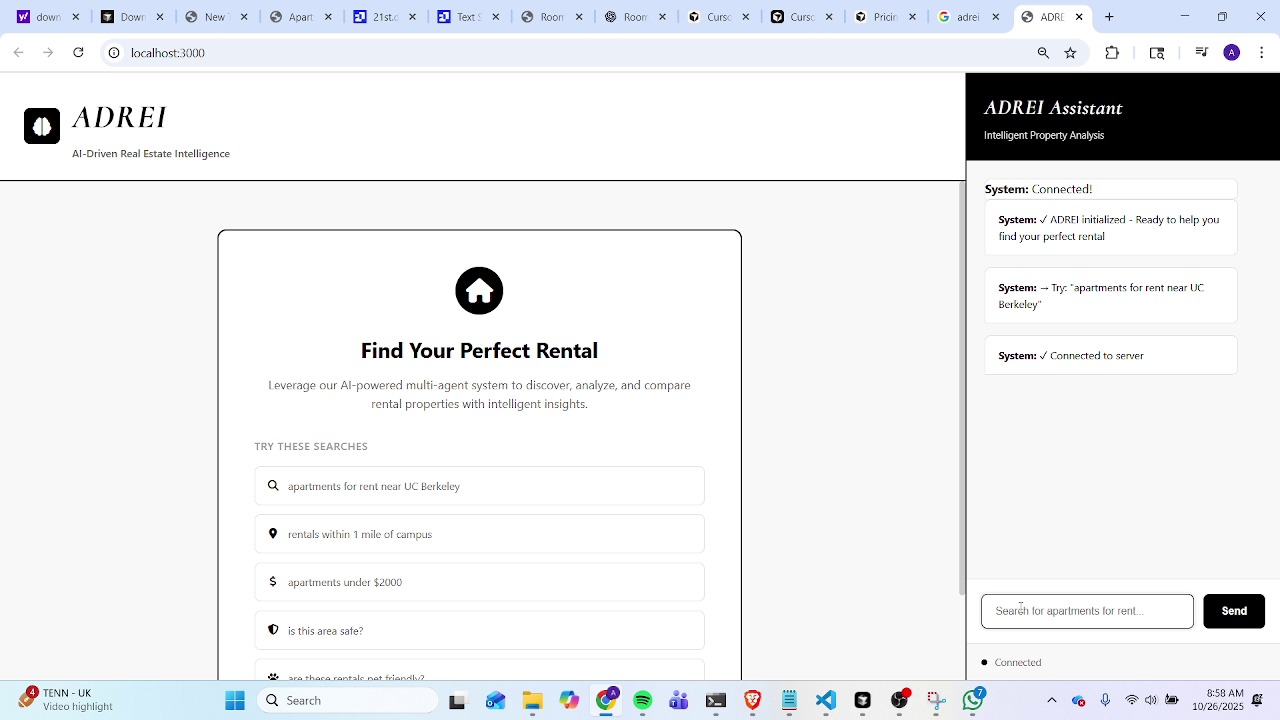This screenshot has height=720, width=1280.
Task: Click the magnifier icon beside UC Berkeley suggestion
Action: (273, 486)
